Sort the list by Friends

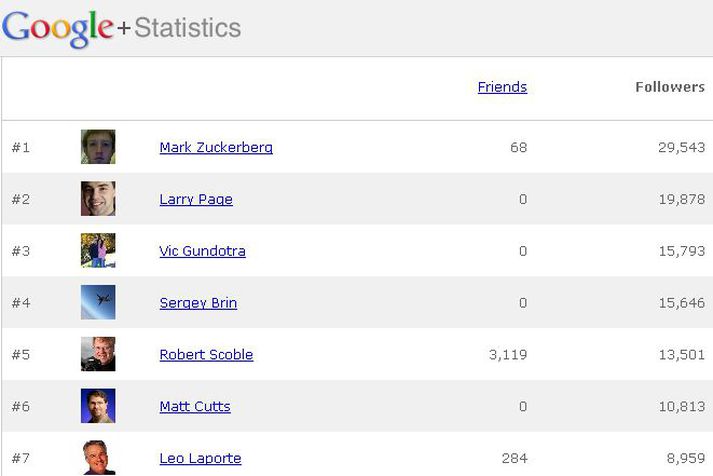(x=502, y=87)
